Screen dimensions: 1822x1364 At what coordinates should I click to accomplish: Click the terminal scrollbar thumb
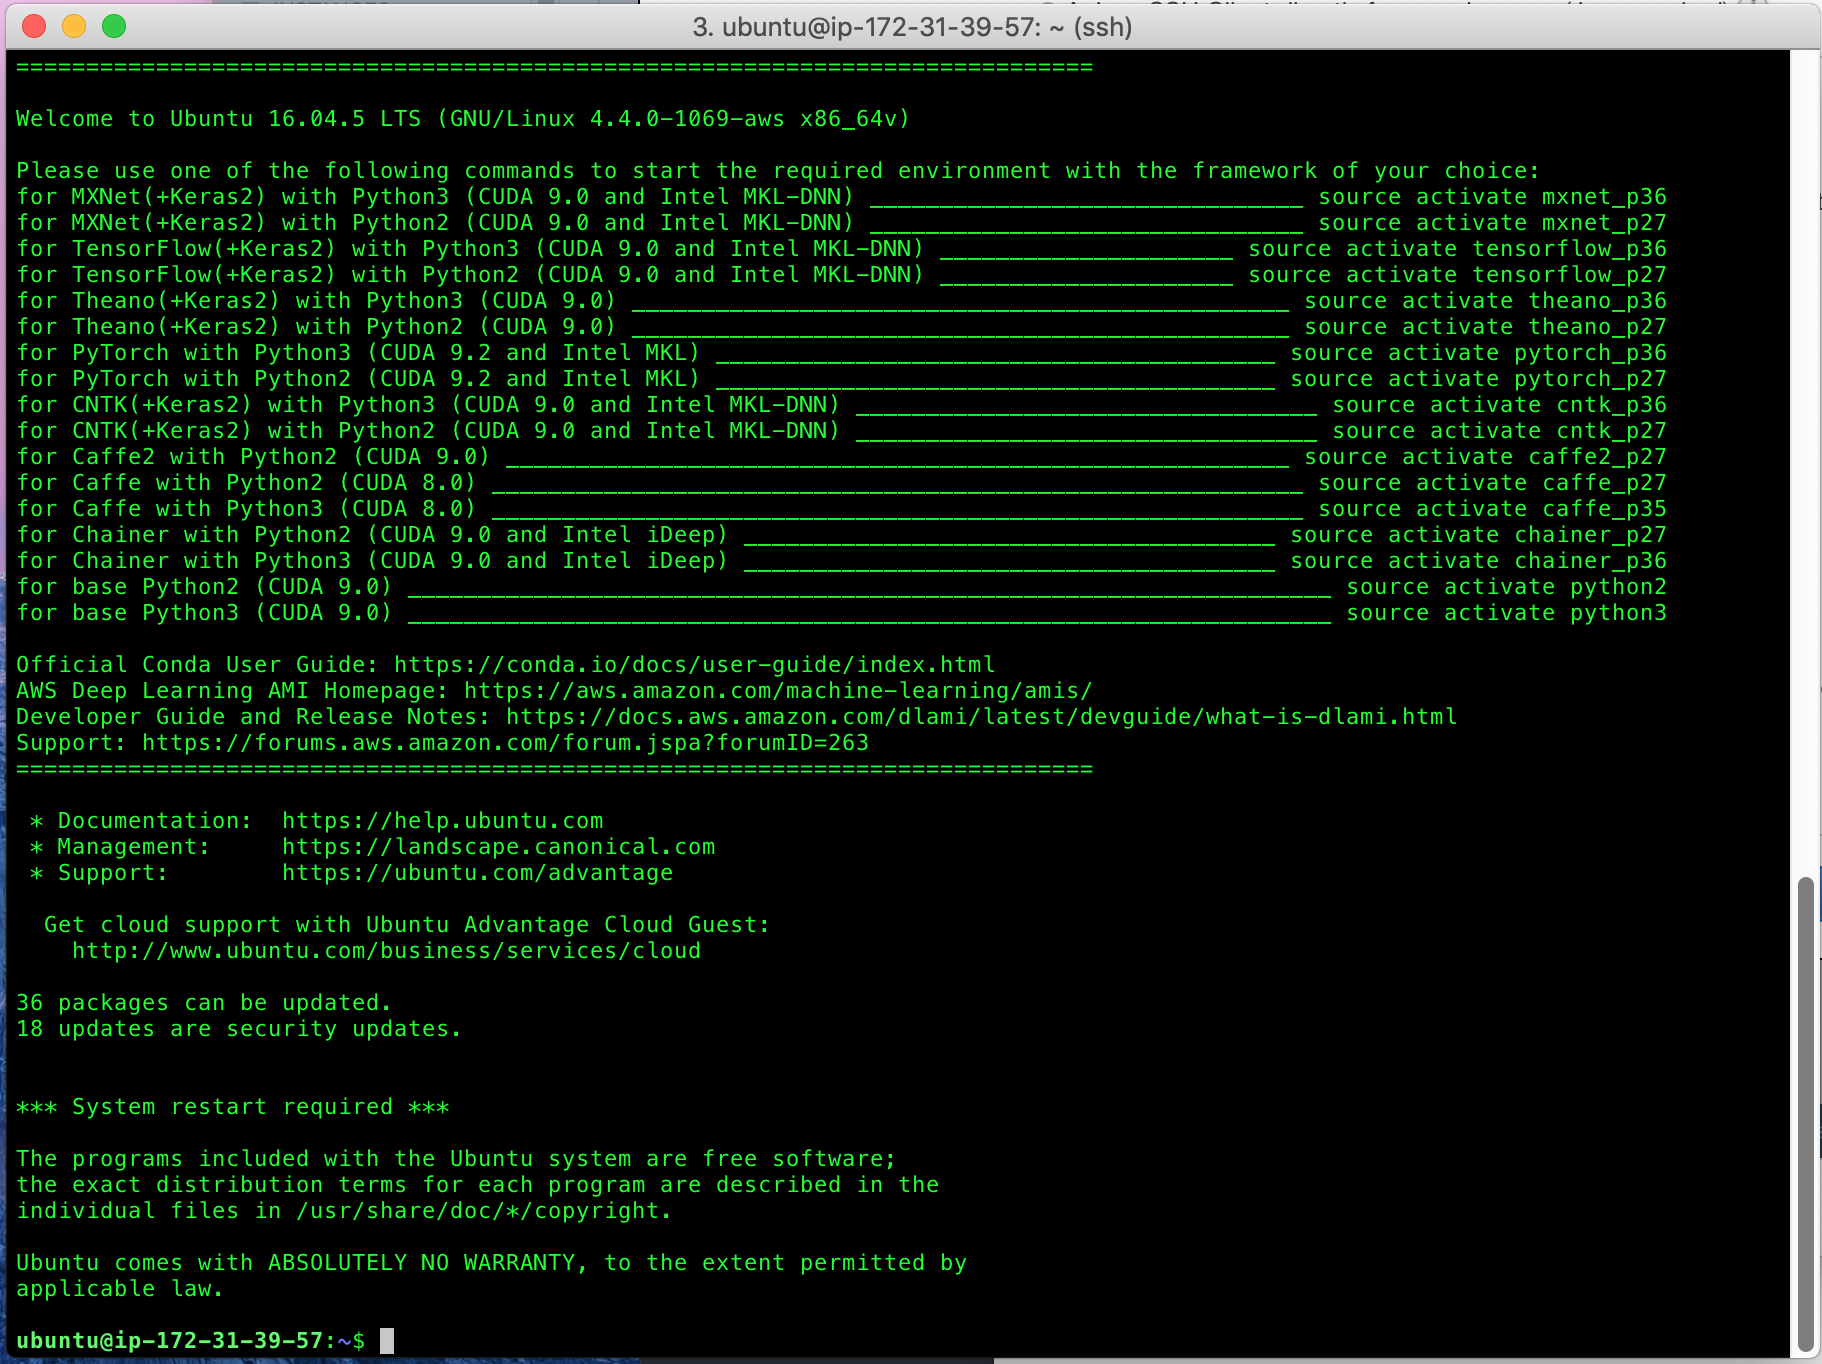1804,1110
